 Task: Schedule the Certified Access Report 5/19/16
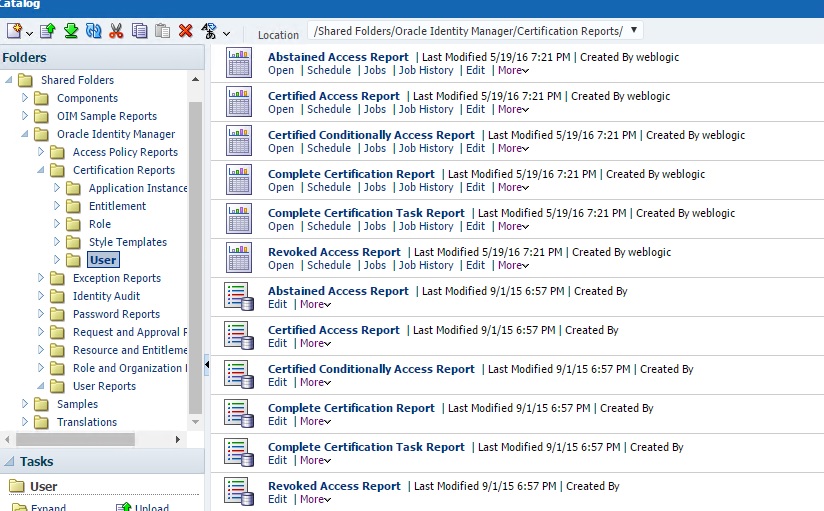[329, 109]
